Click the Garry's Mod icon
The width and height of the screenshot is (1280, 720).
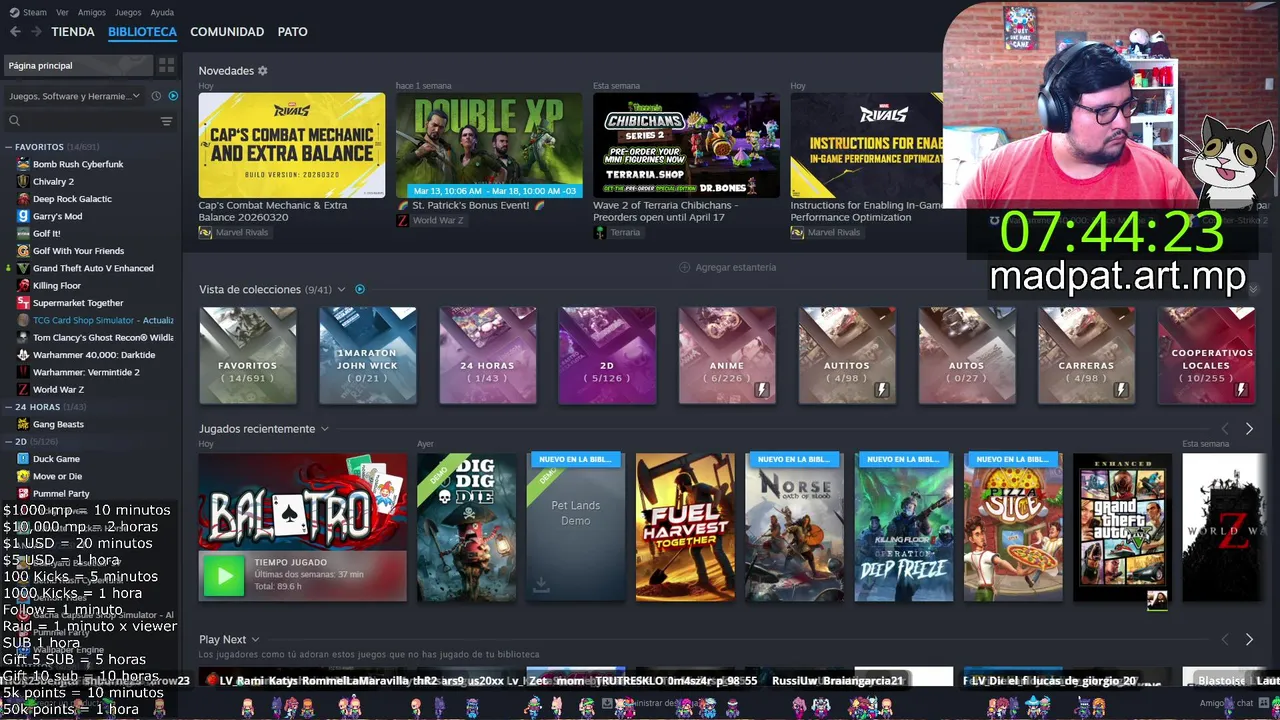click(x=23, y=216)
